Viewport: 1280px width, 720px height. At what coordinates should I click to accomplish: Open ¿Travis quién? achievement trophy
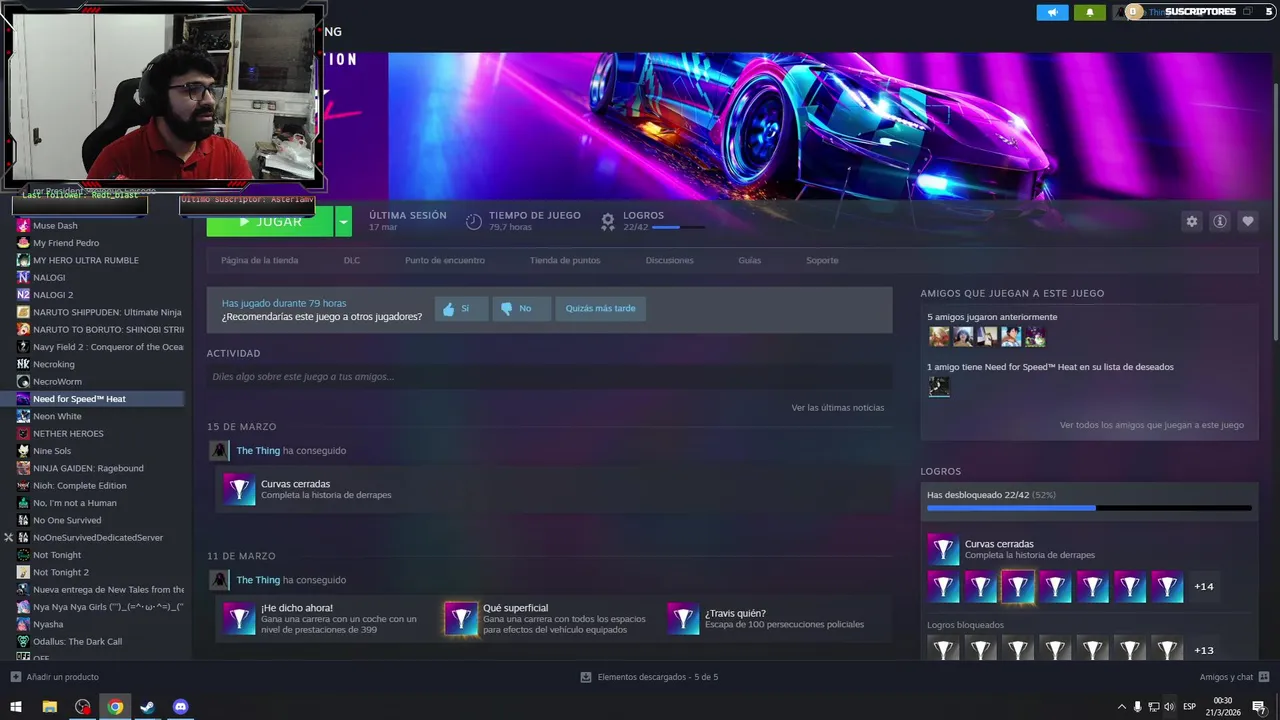683,619
